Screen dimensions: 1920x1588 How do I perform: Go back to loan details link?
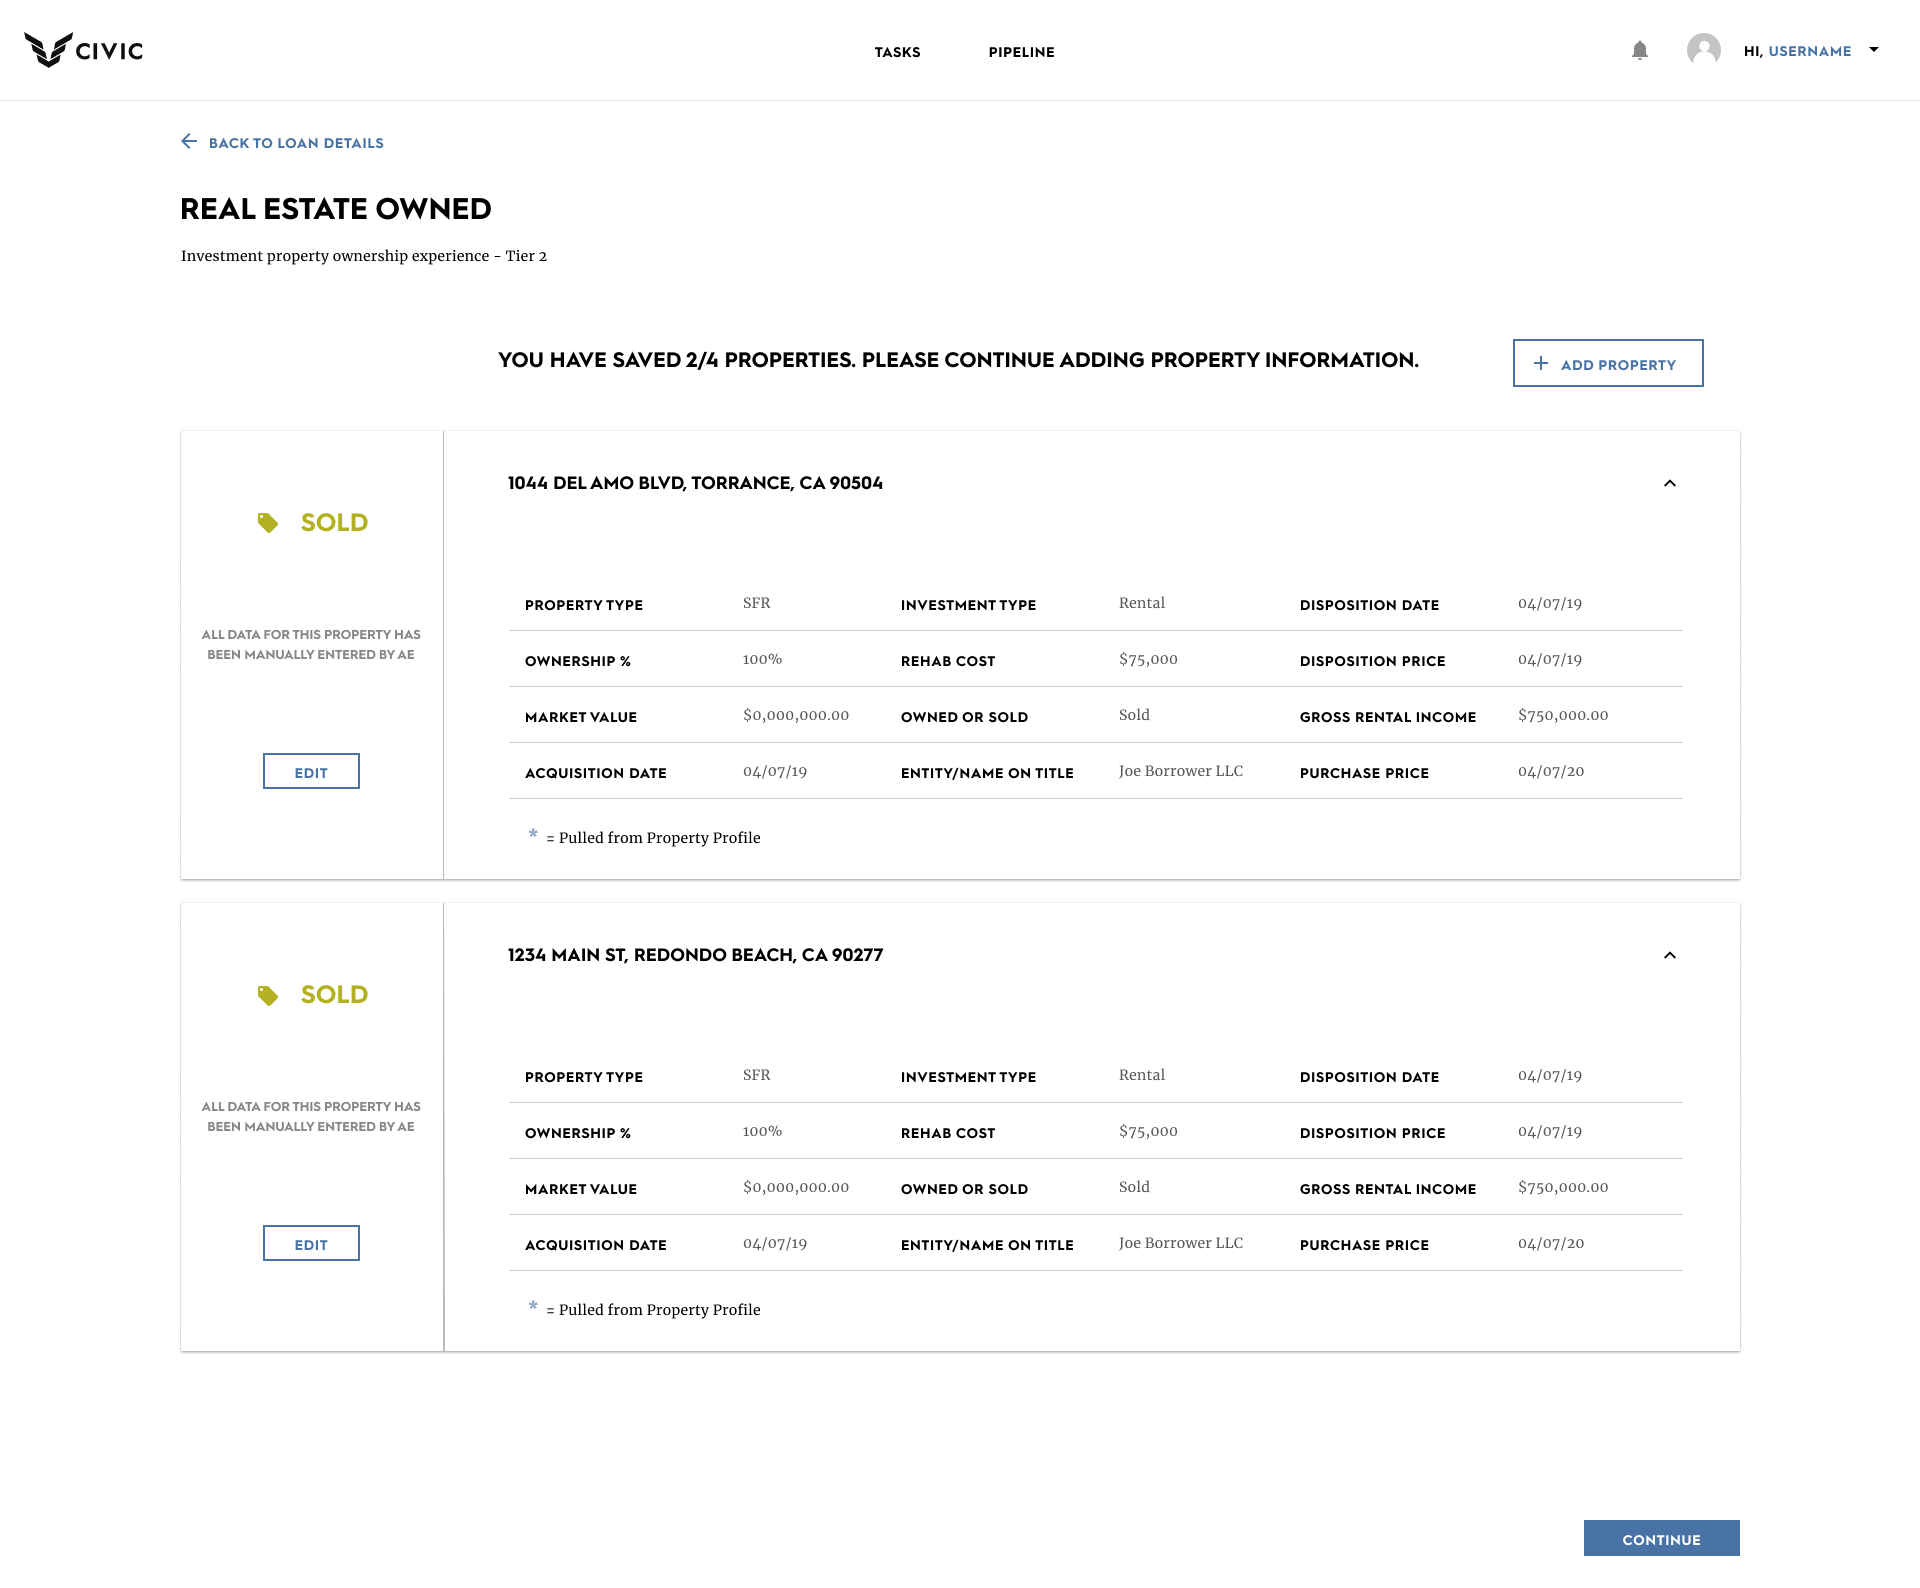pos(296,143)
